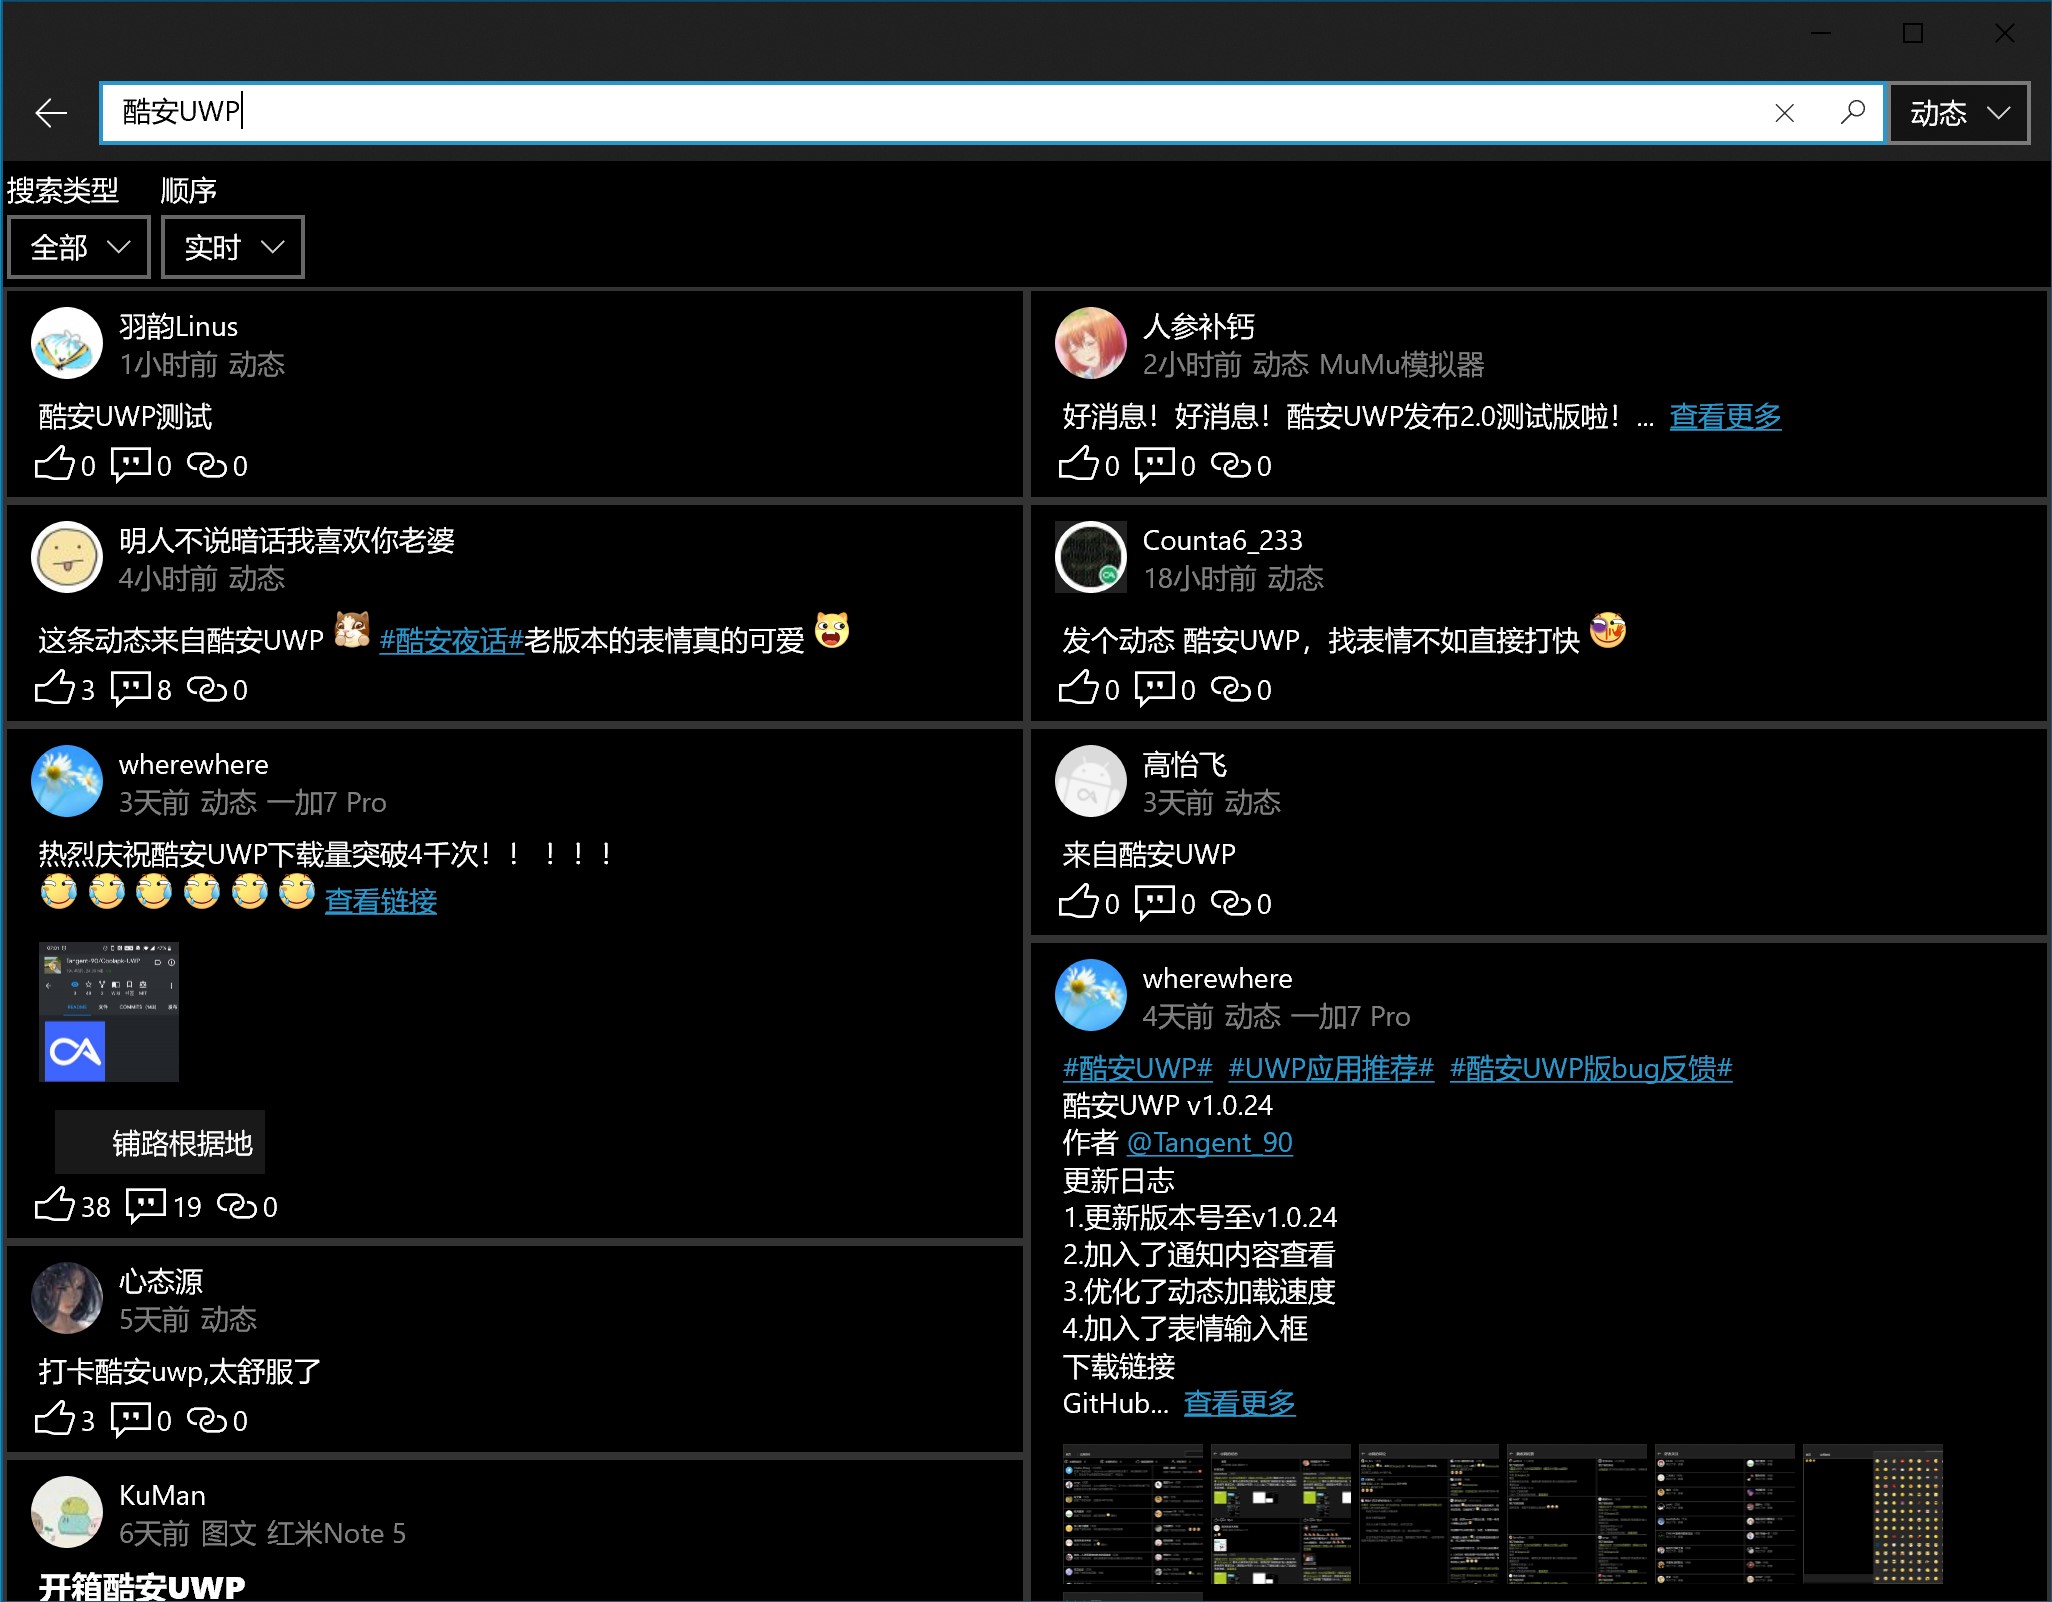Click the 铺路根据地 tag button
The image size is (2052, 1602).
coord(160,1142)
